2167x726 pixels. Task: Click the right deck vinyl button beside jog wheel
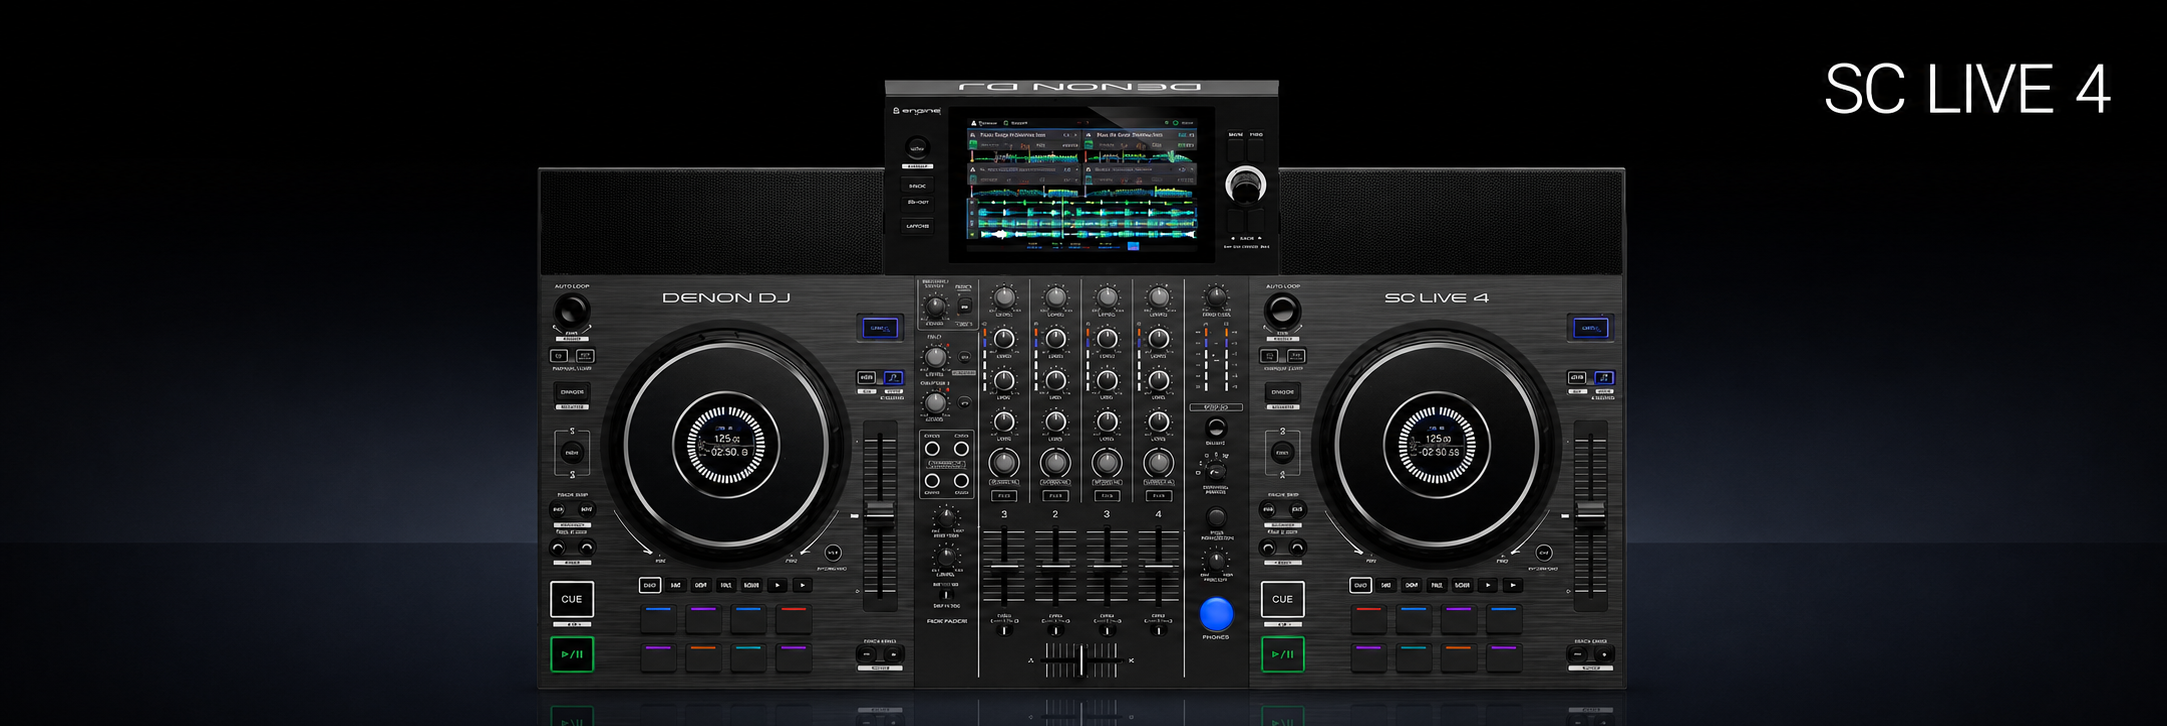(x=1543, y=552)
